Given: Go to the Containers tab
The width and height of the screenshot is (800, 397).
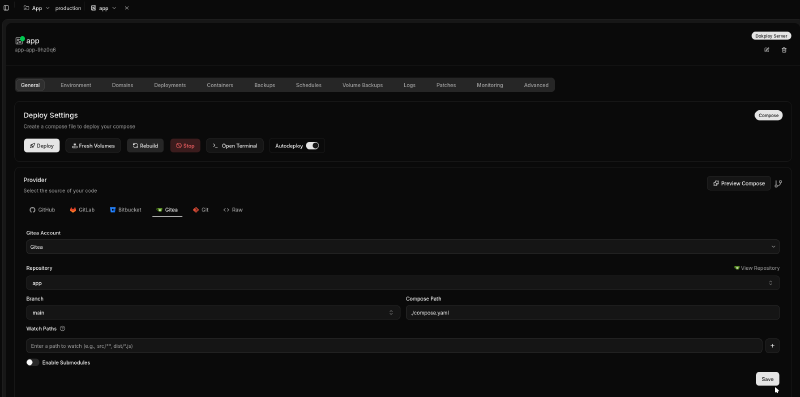Looking at the screenshot, I should click(220, 85).
